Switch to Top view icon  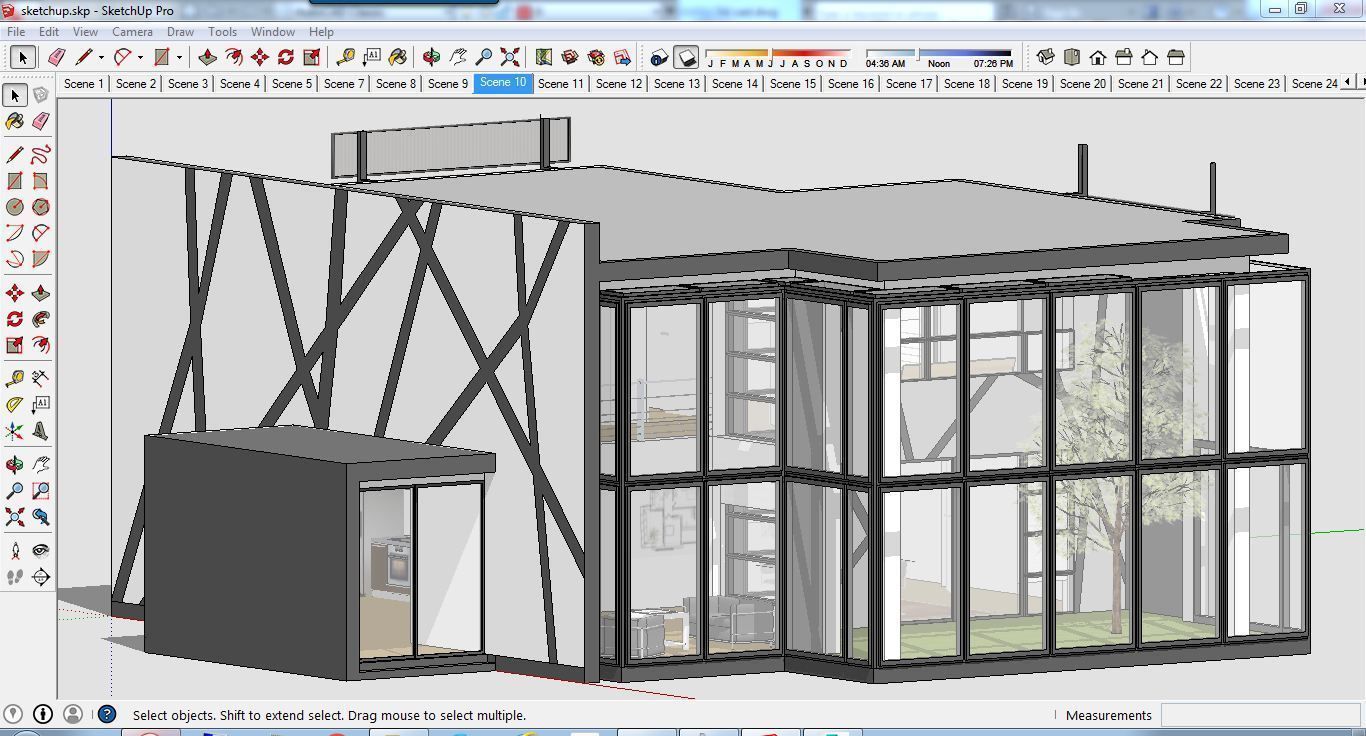coord(1071,57)
